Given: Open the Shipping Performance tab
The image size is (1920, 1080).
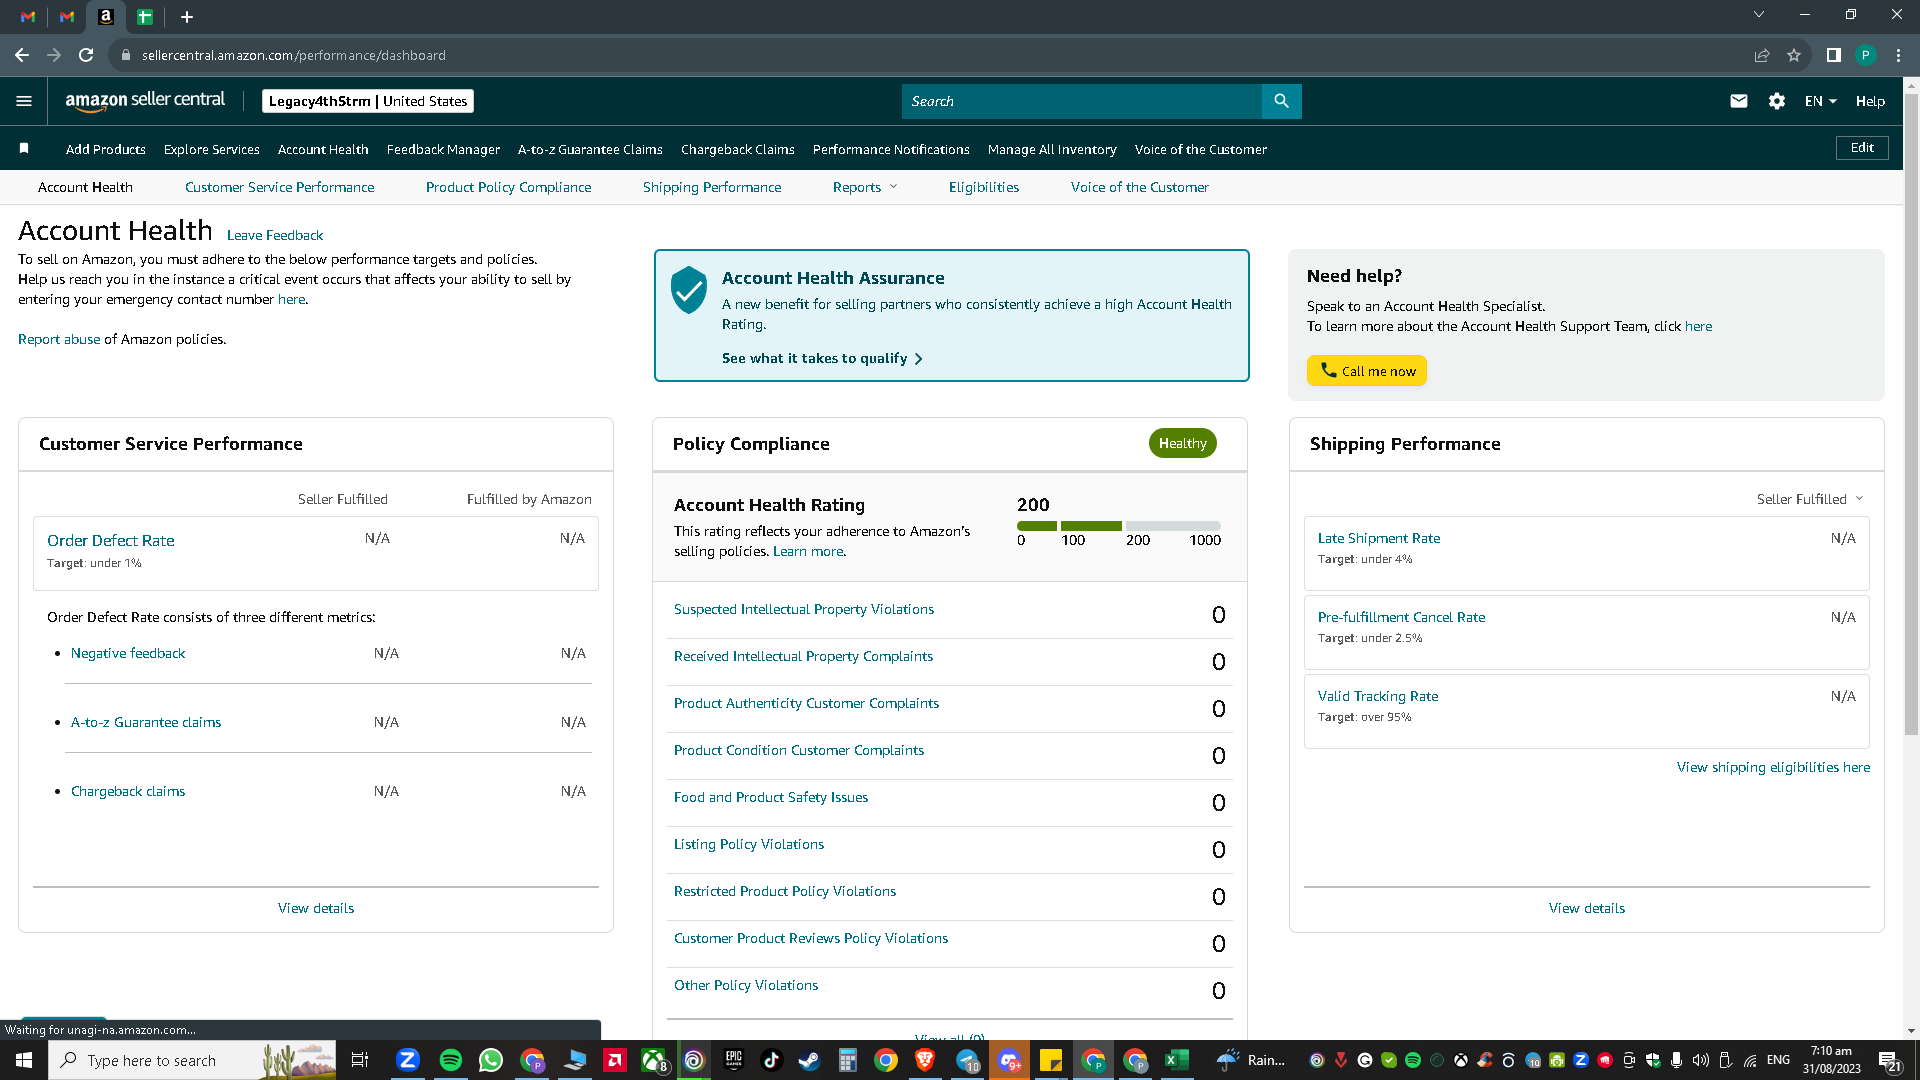Looking at the screenshot, I should (x=712, y=187).
